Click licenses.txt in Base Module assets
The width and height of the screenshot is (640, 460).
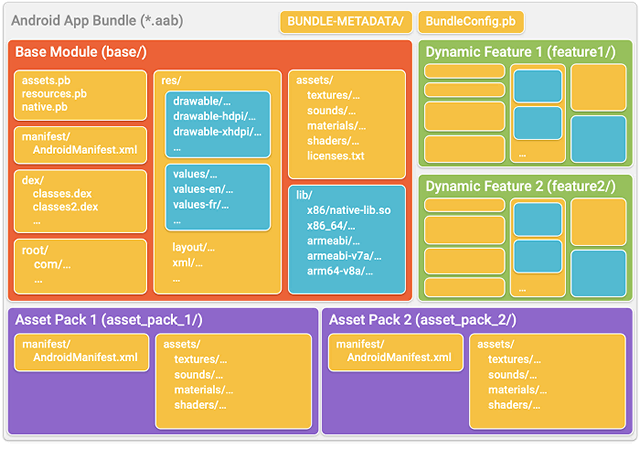click(335, 156)
